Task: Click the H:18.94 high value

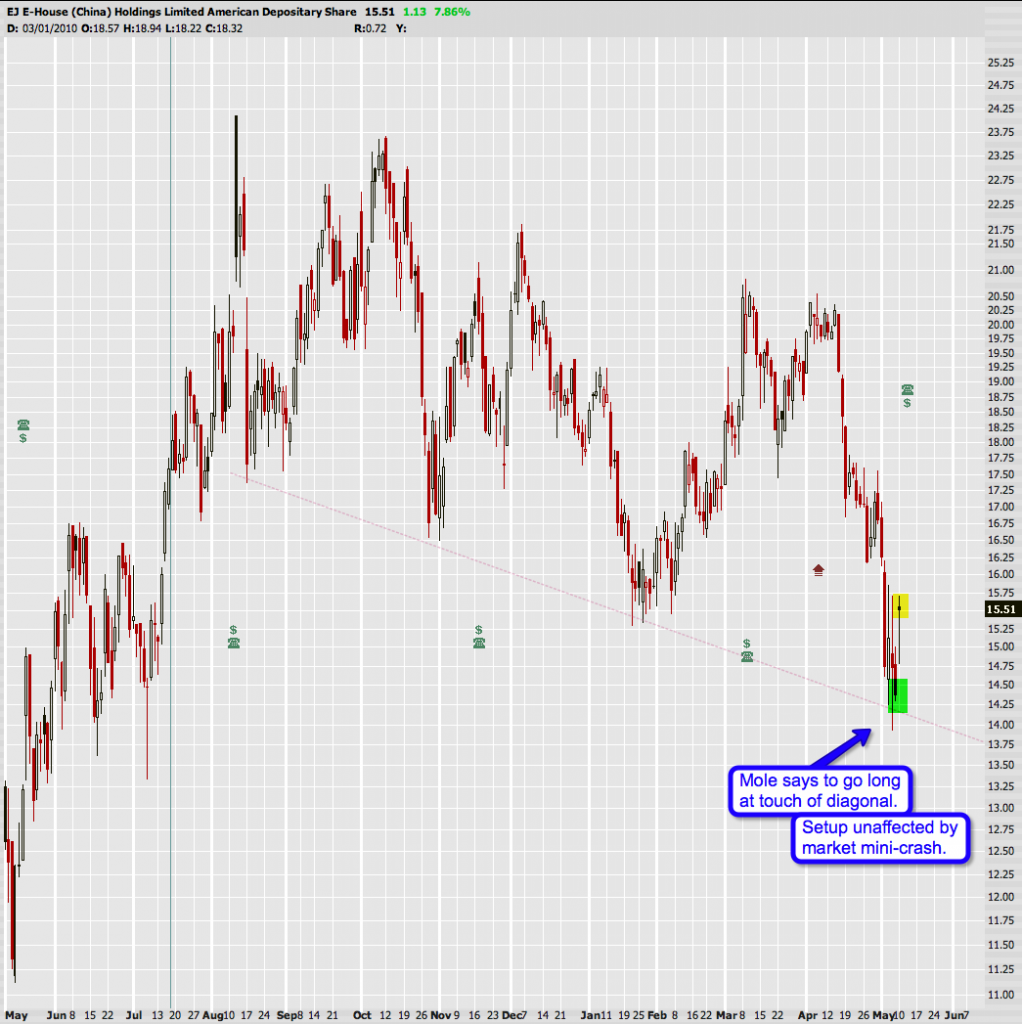Action: click(x=142, y=29)
